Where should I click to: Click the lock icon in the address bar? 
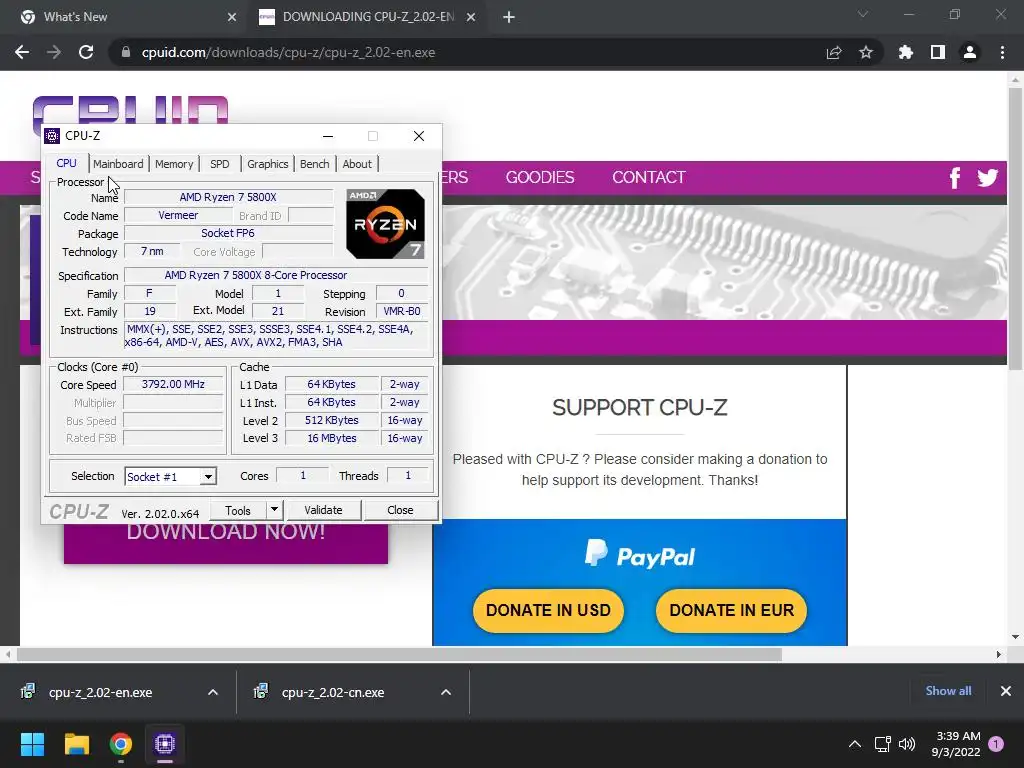click(126, 52)
